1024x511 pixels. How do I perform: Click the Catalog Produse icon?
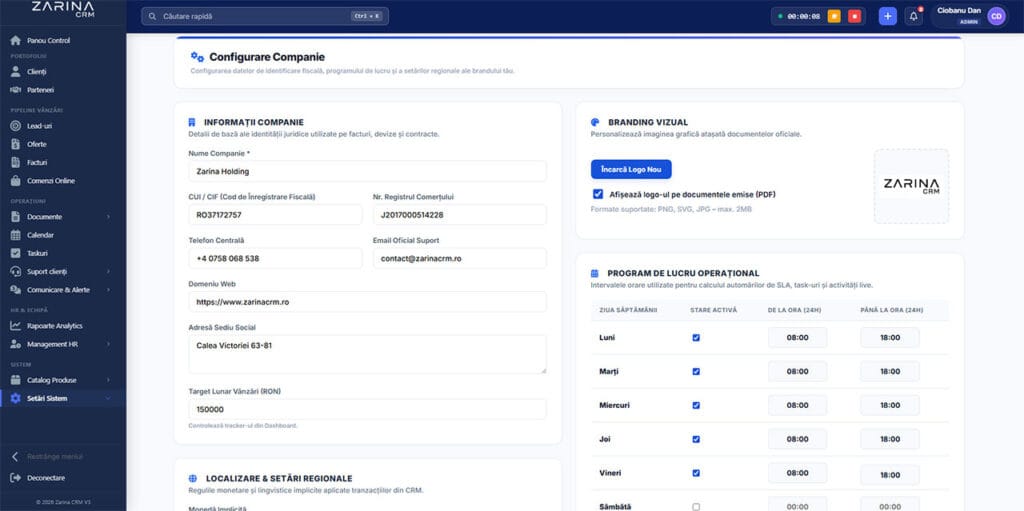(16, 380)
